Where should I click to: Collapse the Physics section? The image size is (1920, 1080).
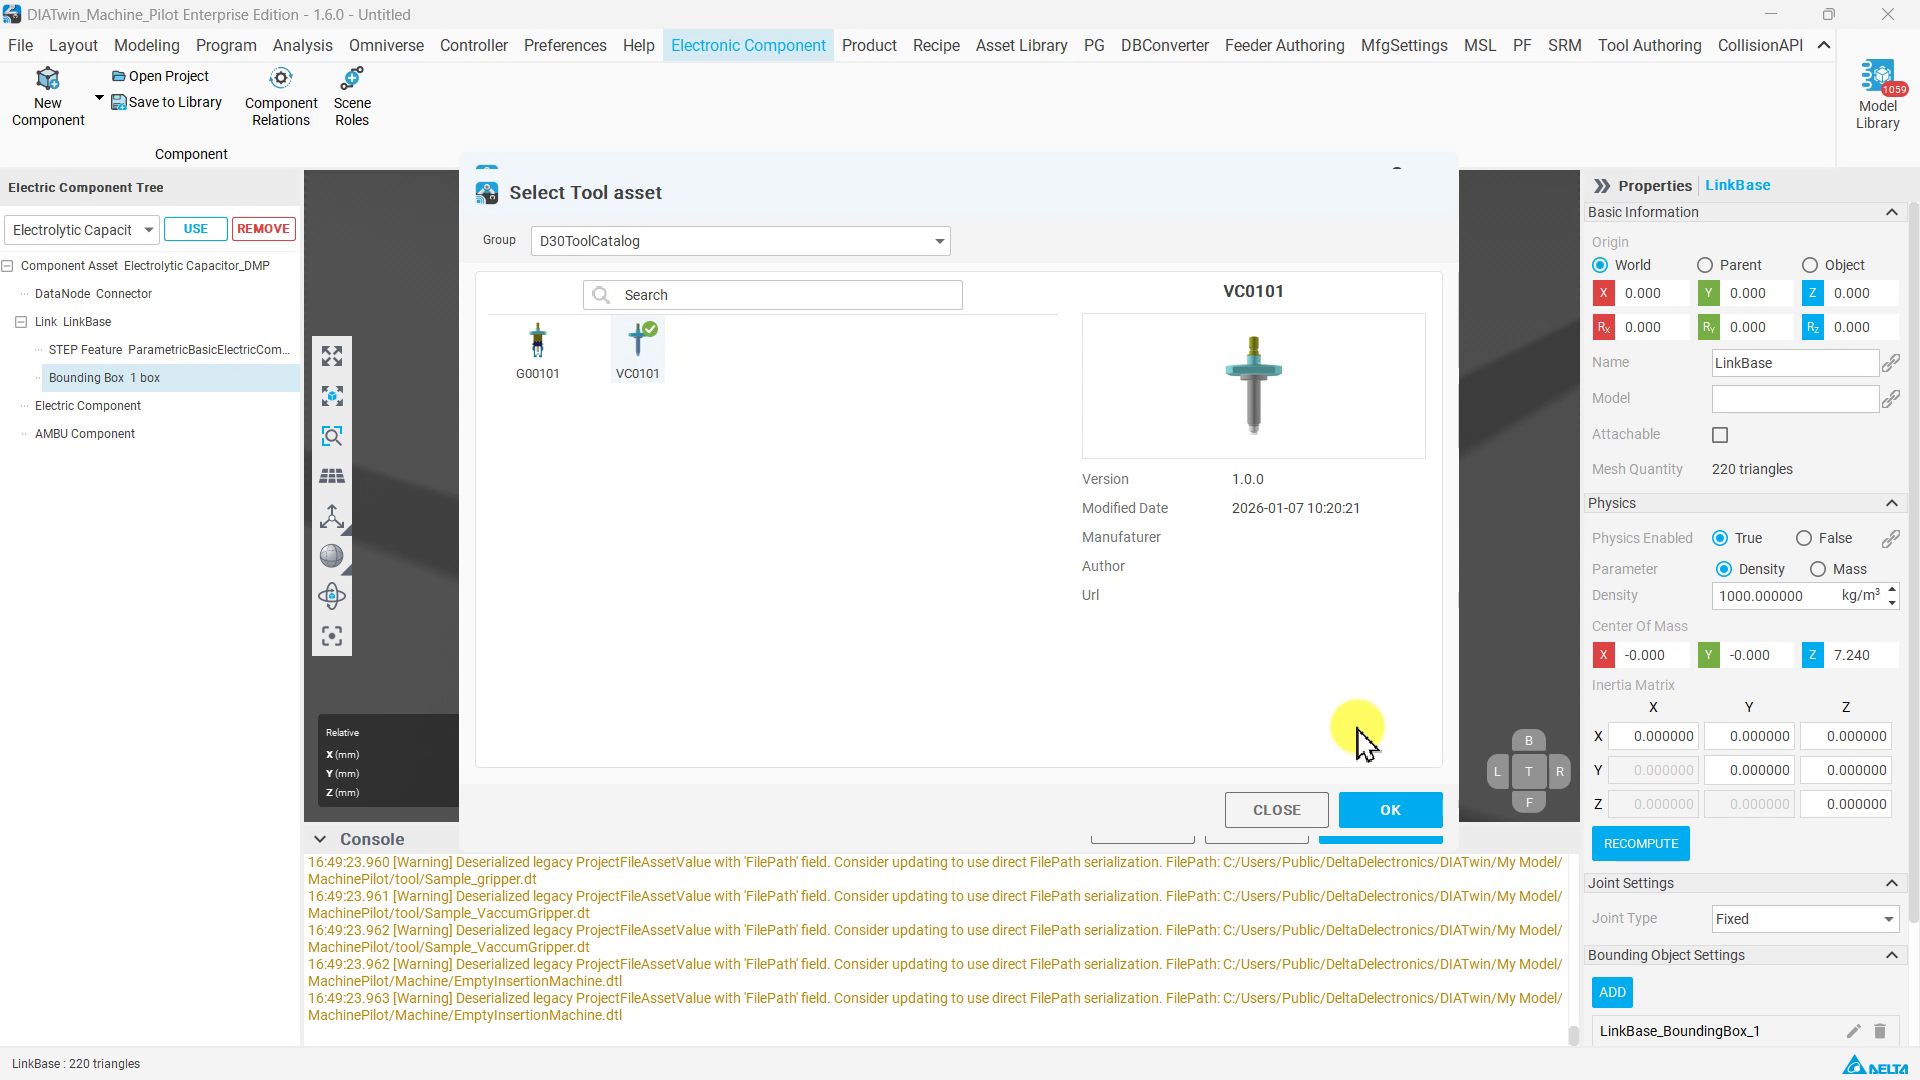pyautogui.click(x=1891, y=503)
